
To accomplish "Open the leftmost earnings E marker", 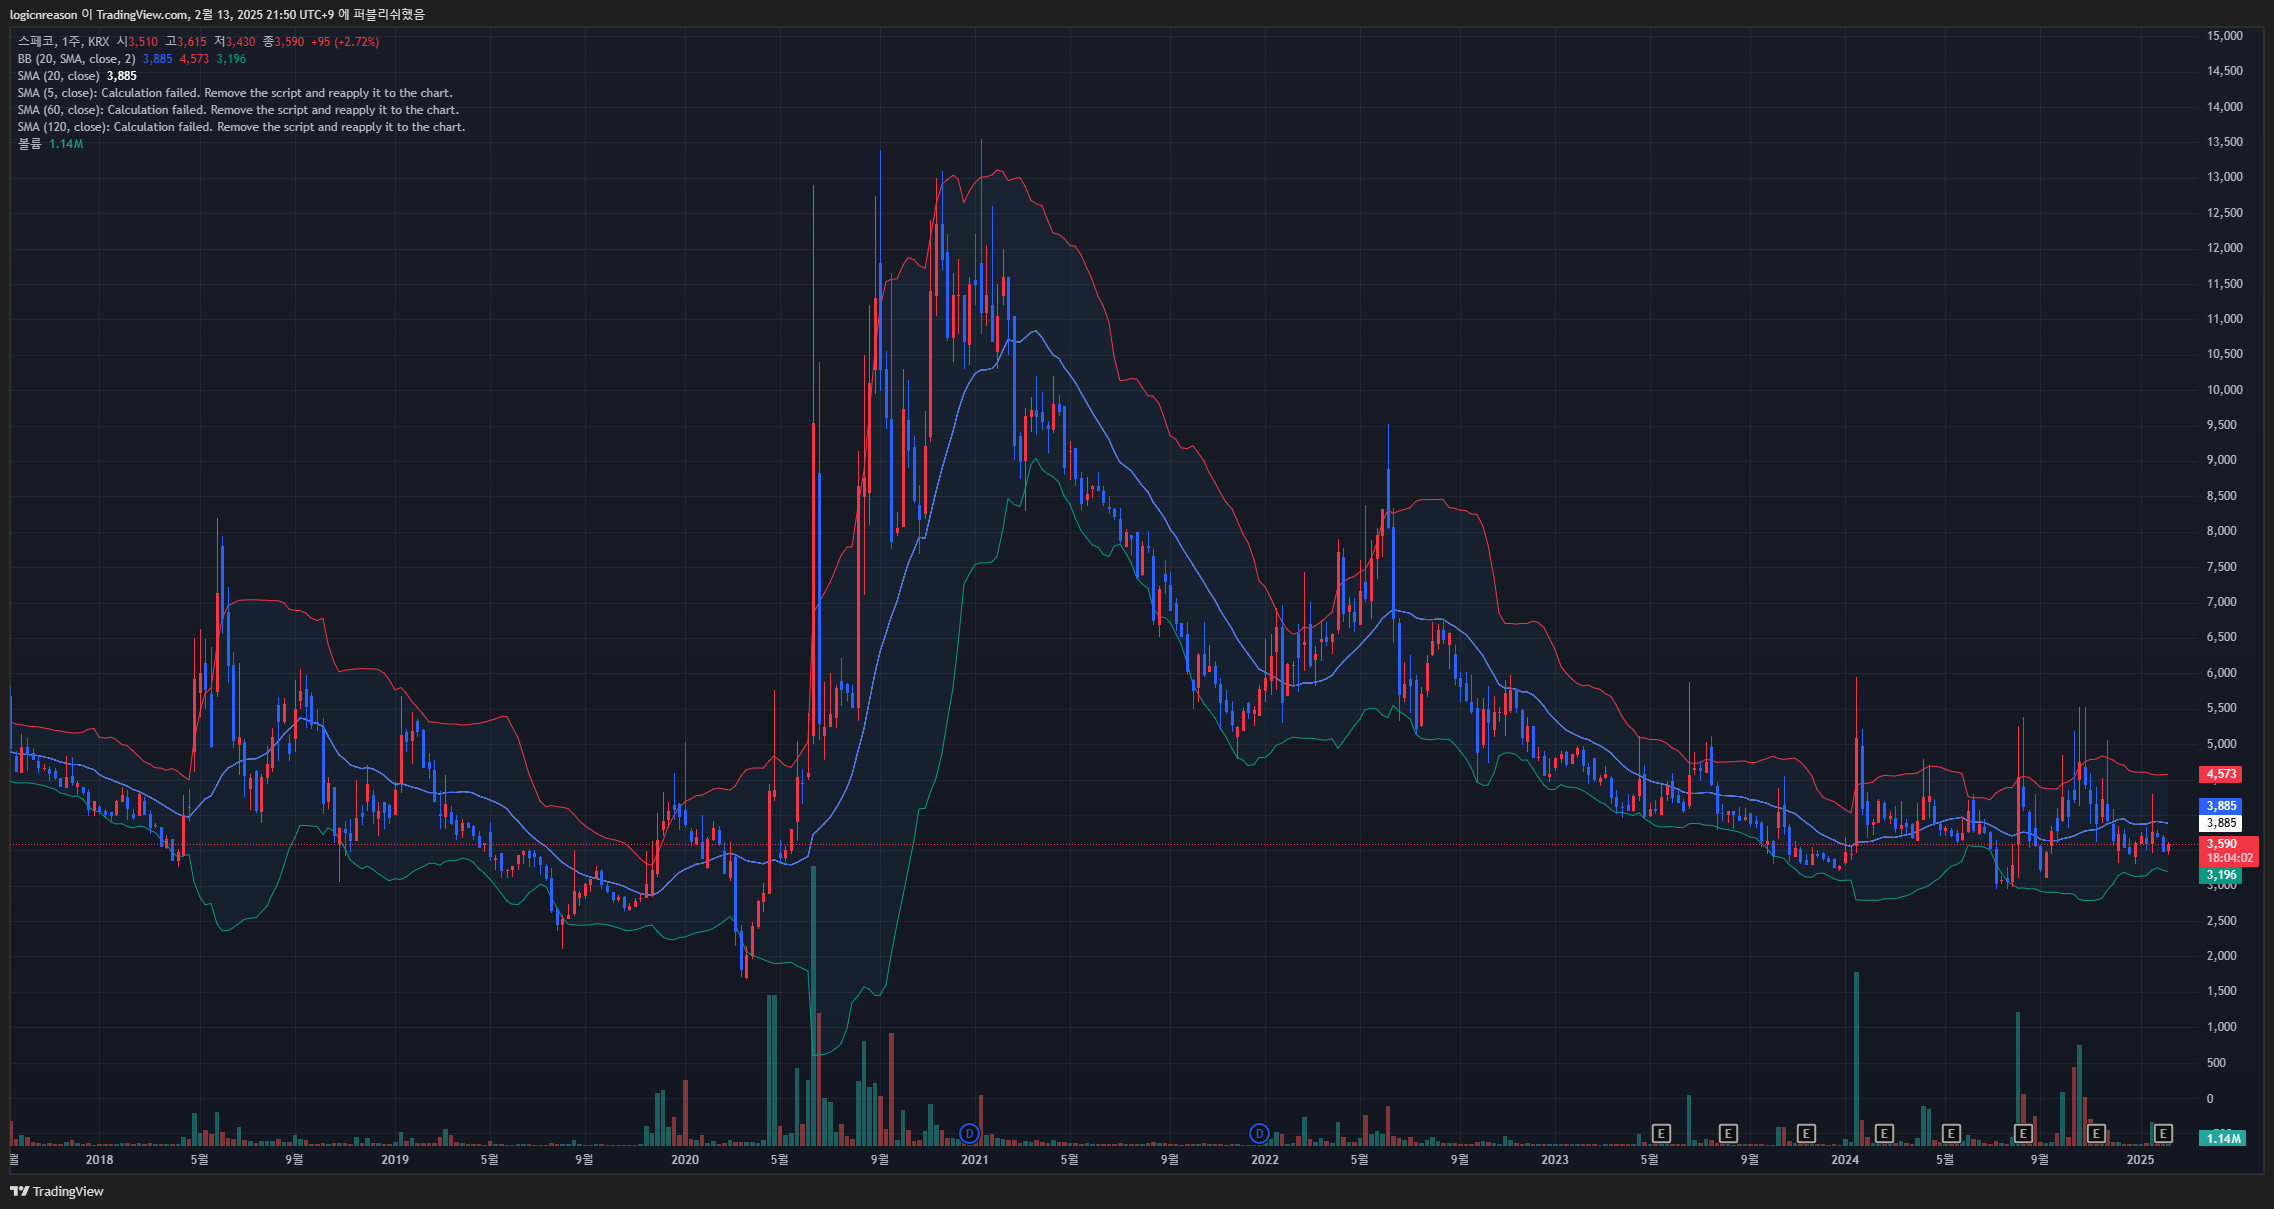I will (x=1661, y=1133).
